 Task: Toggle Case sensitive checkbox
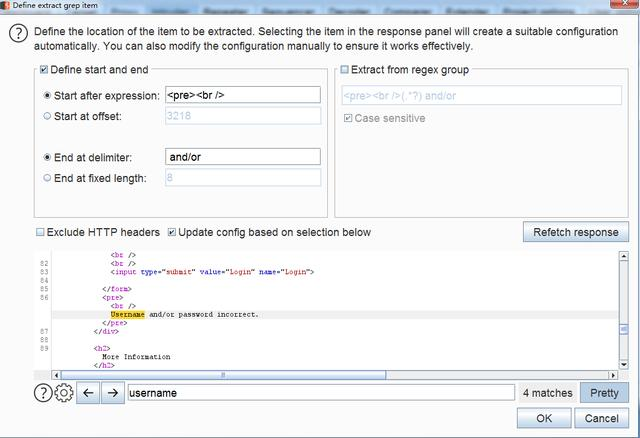click(x=348, y=118)
